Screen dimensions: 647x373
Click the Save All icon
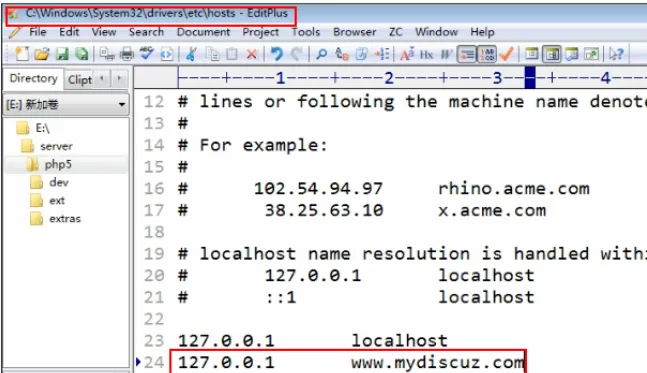[x=82, y=54]
